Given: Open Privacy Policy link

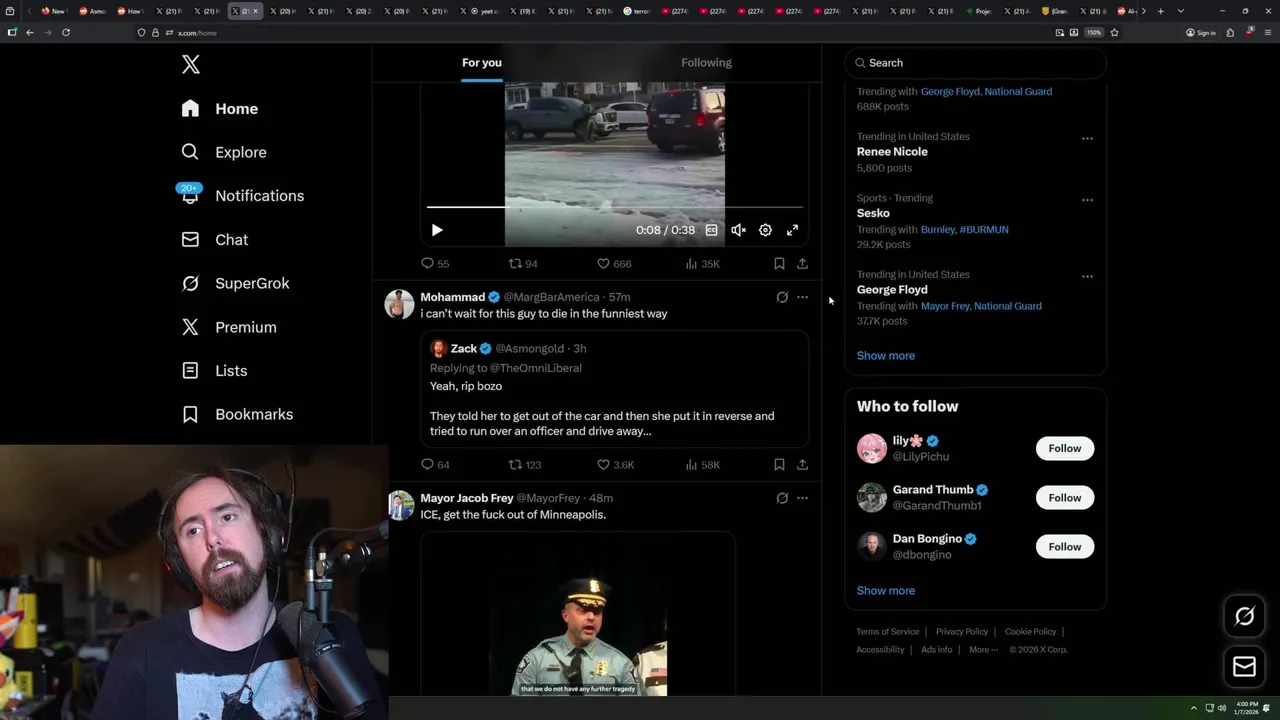Looking at the screenshot, I should point(962,632).
